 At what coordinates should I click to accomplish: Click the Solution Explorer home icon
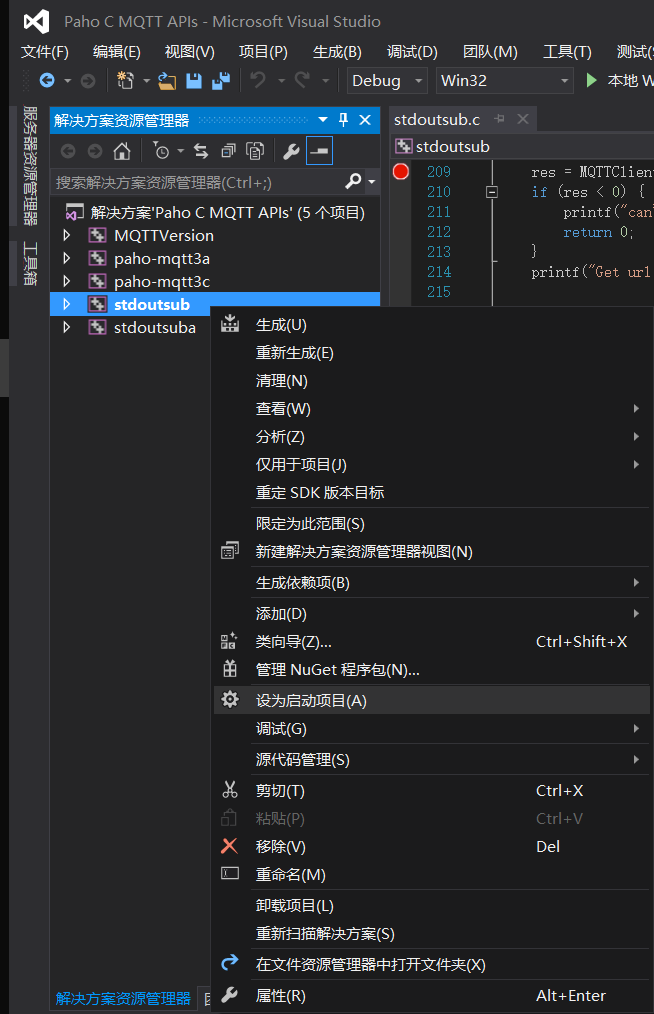(122, 151)
